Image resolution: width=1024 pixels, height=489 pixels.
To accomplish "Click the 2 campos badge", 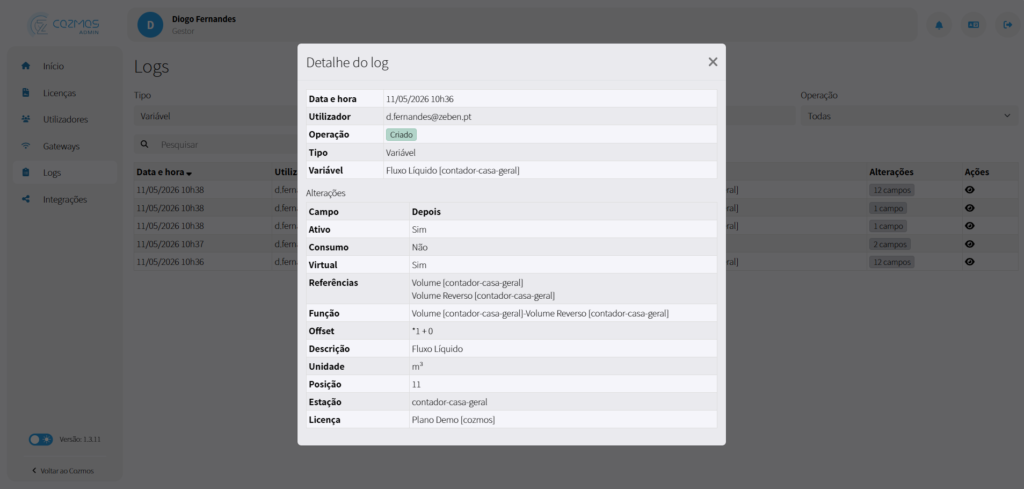I will [889, 244].
